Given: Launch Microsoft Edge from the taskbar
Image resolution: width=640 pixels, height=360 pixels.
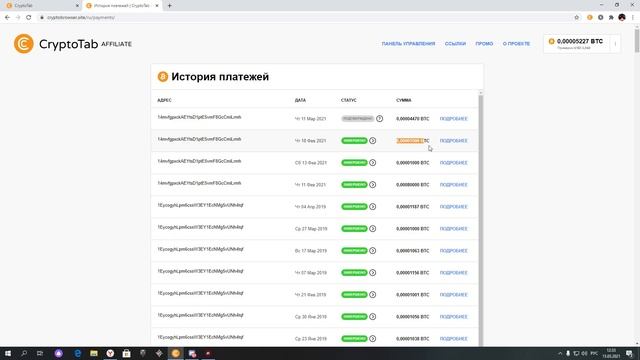Looking at the screenshot, I should pos(77,353).
